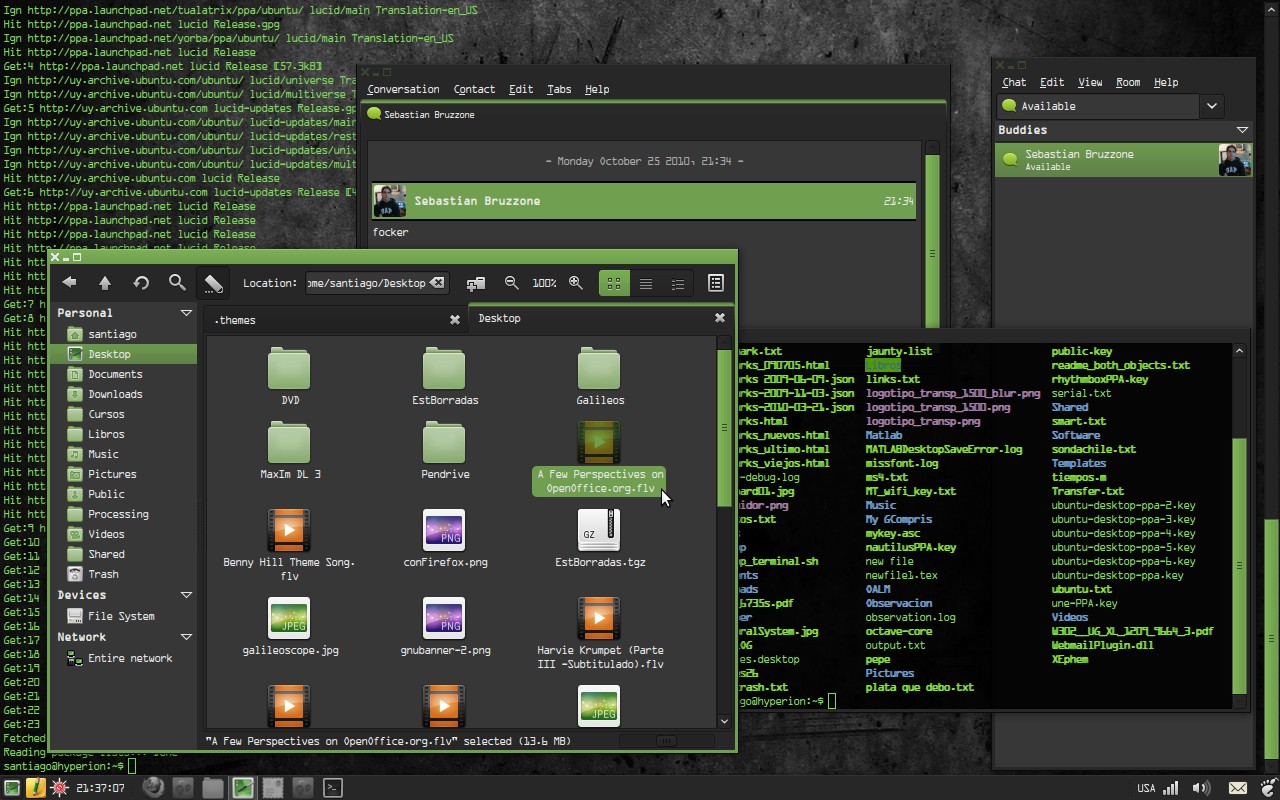Image resolution: width=1280 pixels, height=800 pixels.
Task: Select the conFirefox.png image file
Action: click(444, 530)
